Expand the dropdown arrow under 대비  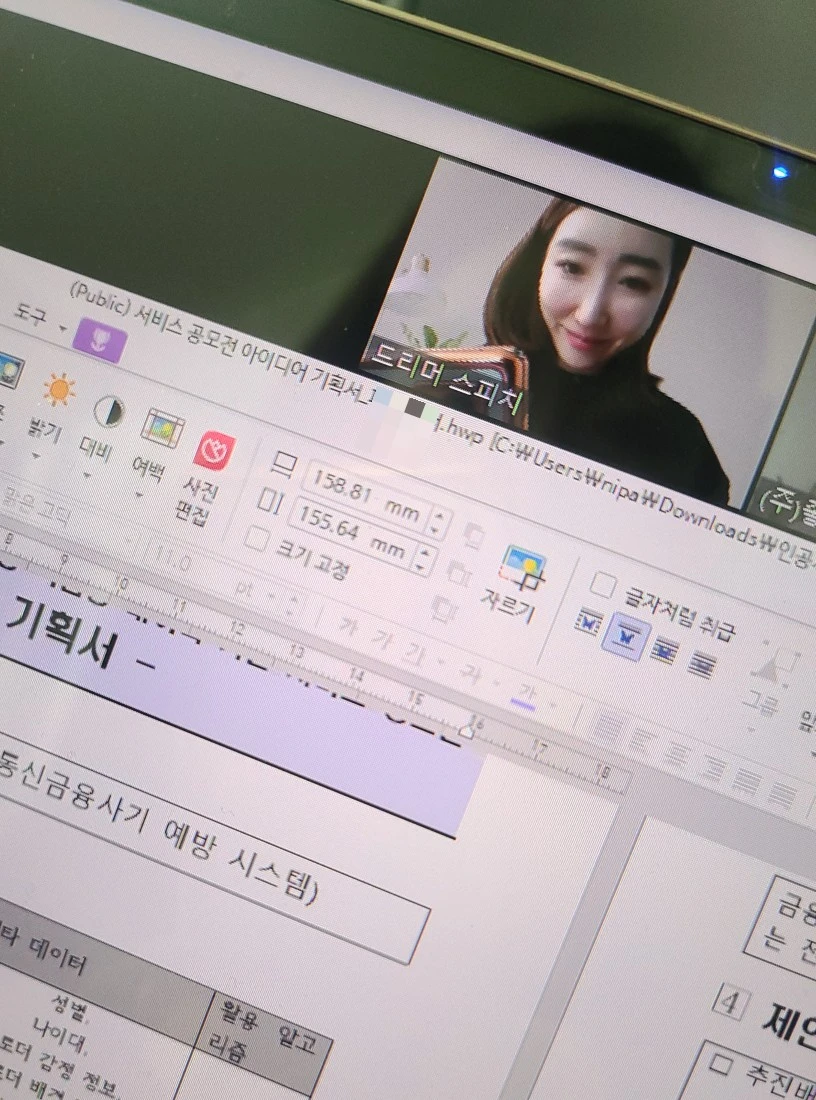coord(87,476)
